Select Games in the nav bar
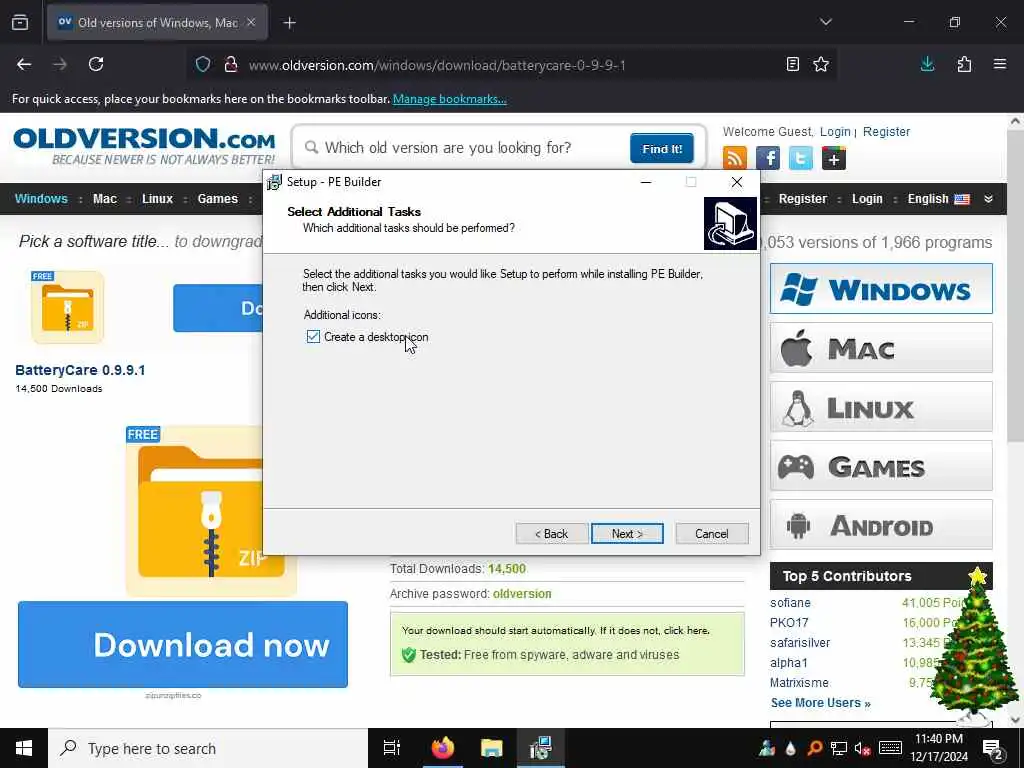 tap(217, 199)
